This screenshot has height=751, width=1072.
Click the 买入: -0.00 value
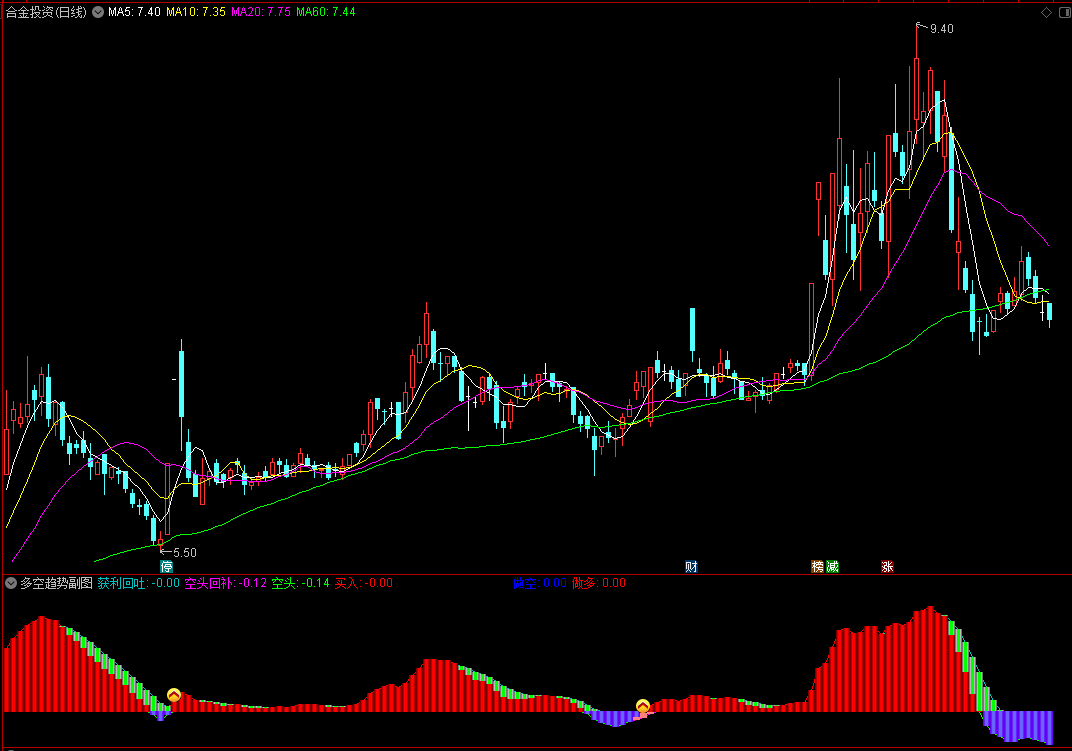(x=363, y=583)
